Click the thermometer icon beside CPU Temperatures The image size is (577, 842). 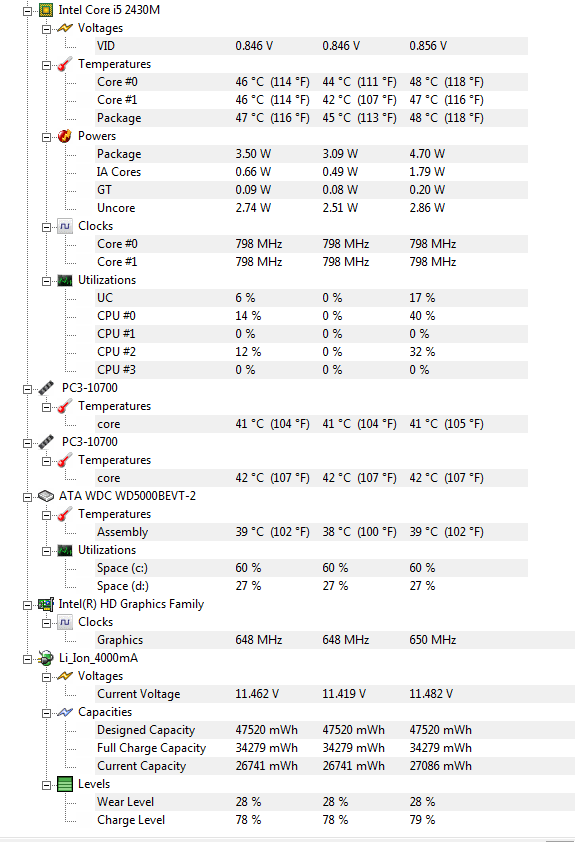tap(64, 64)
